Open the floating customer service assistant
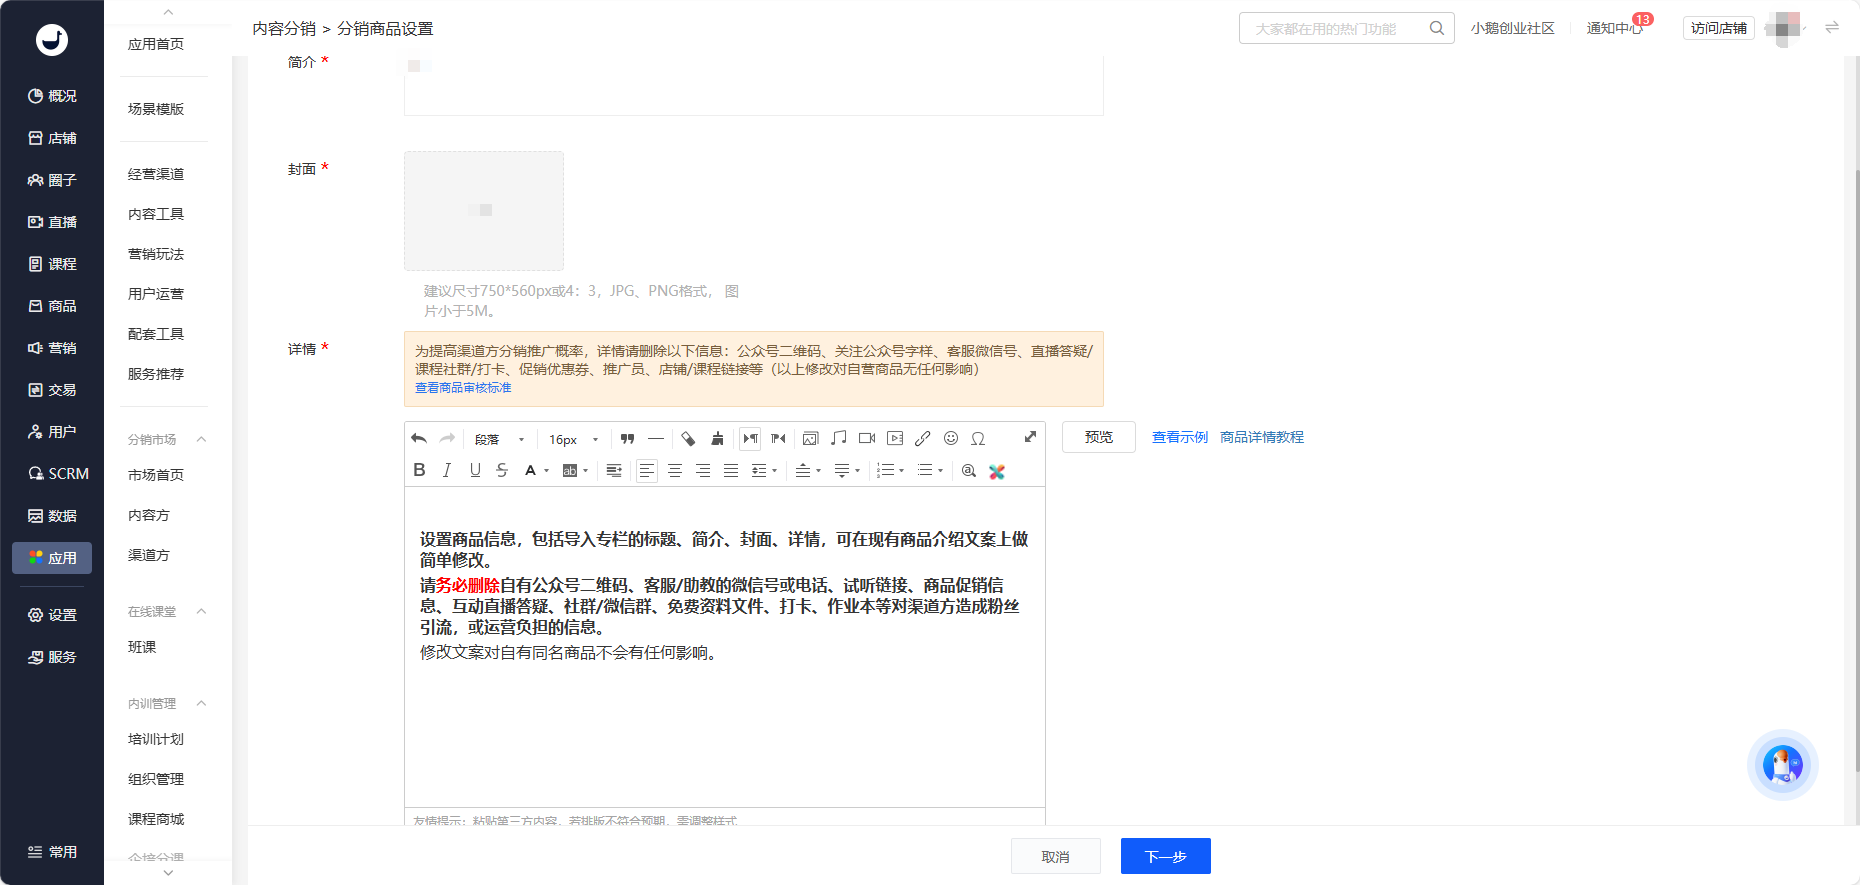The image size is (1860, 885). [1783, 765]
